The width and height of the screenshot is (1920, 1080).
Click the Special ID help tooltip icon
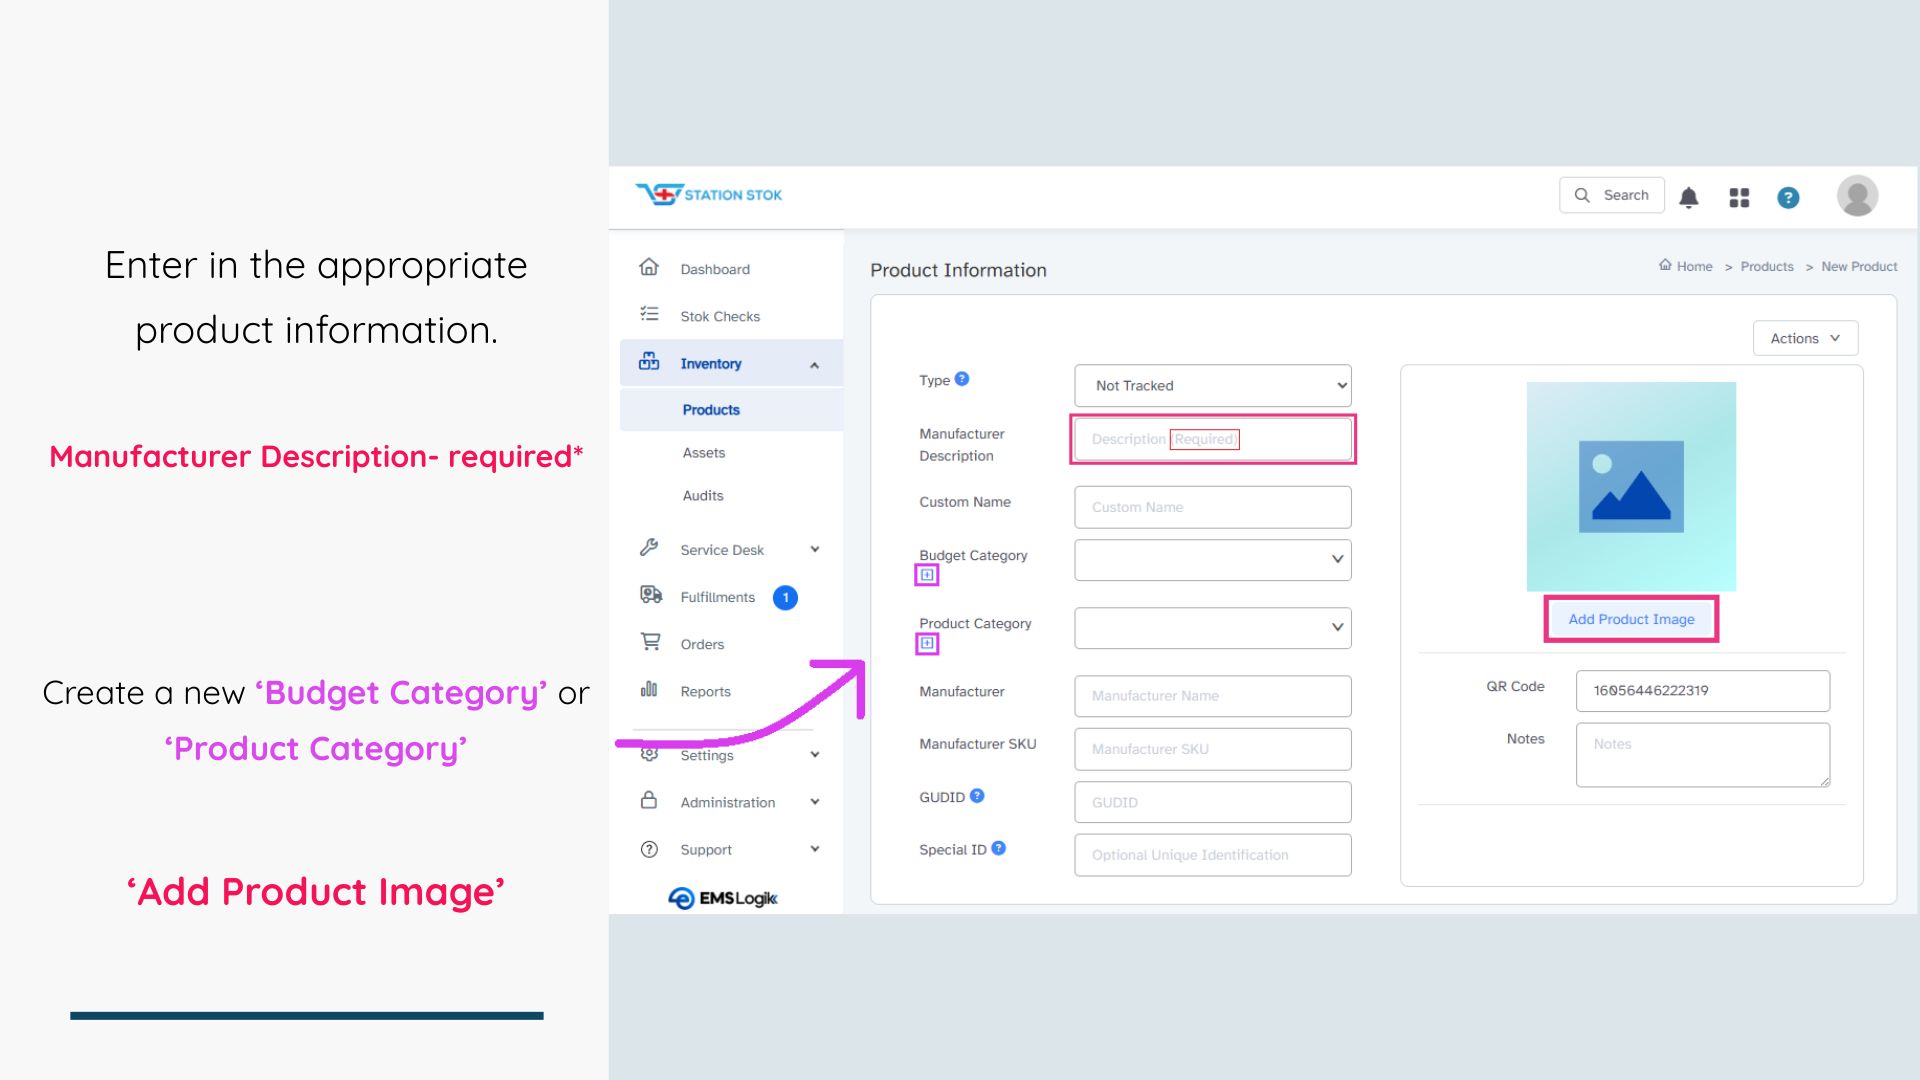coord(998,848)
